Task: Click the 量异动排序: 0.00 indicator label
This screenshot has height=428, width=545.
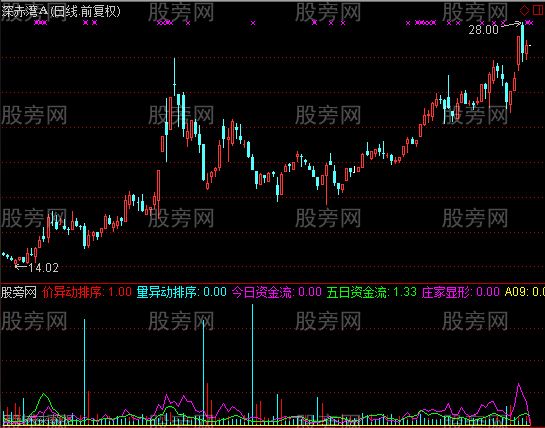Action: pyautogui.click(x=181, y=292)
